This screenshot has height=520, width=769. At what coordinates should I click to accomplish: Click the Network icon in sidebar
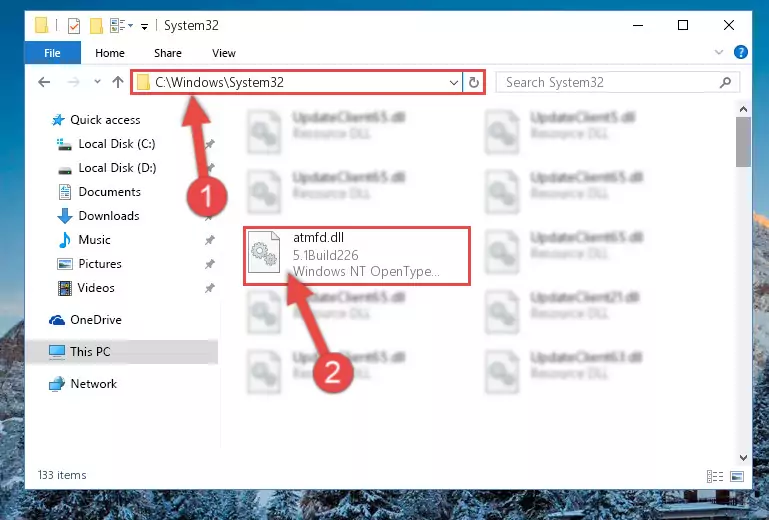[x=57, y=384]
